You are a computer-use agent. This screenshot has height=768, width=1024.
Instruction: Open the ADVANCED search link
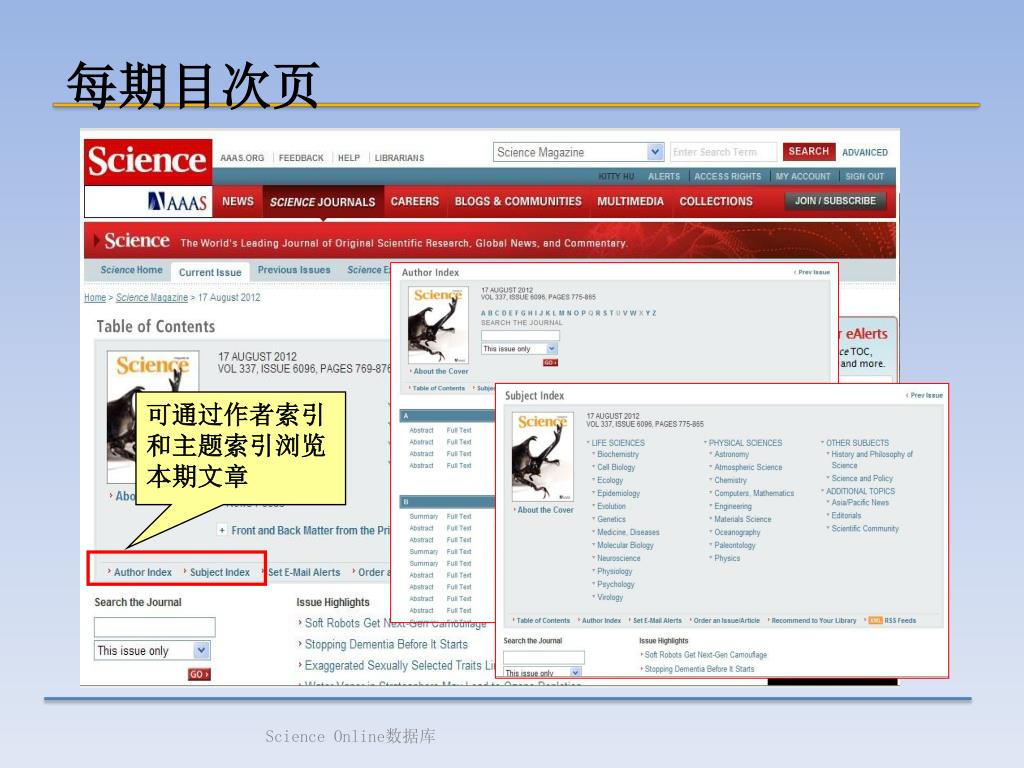coord(865,152)
